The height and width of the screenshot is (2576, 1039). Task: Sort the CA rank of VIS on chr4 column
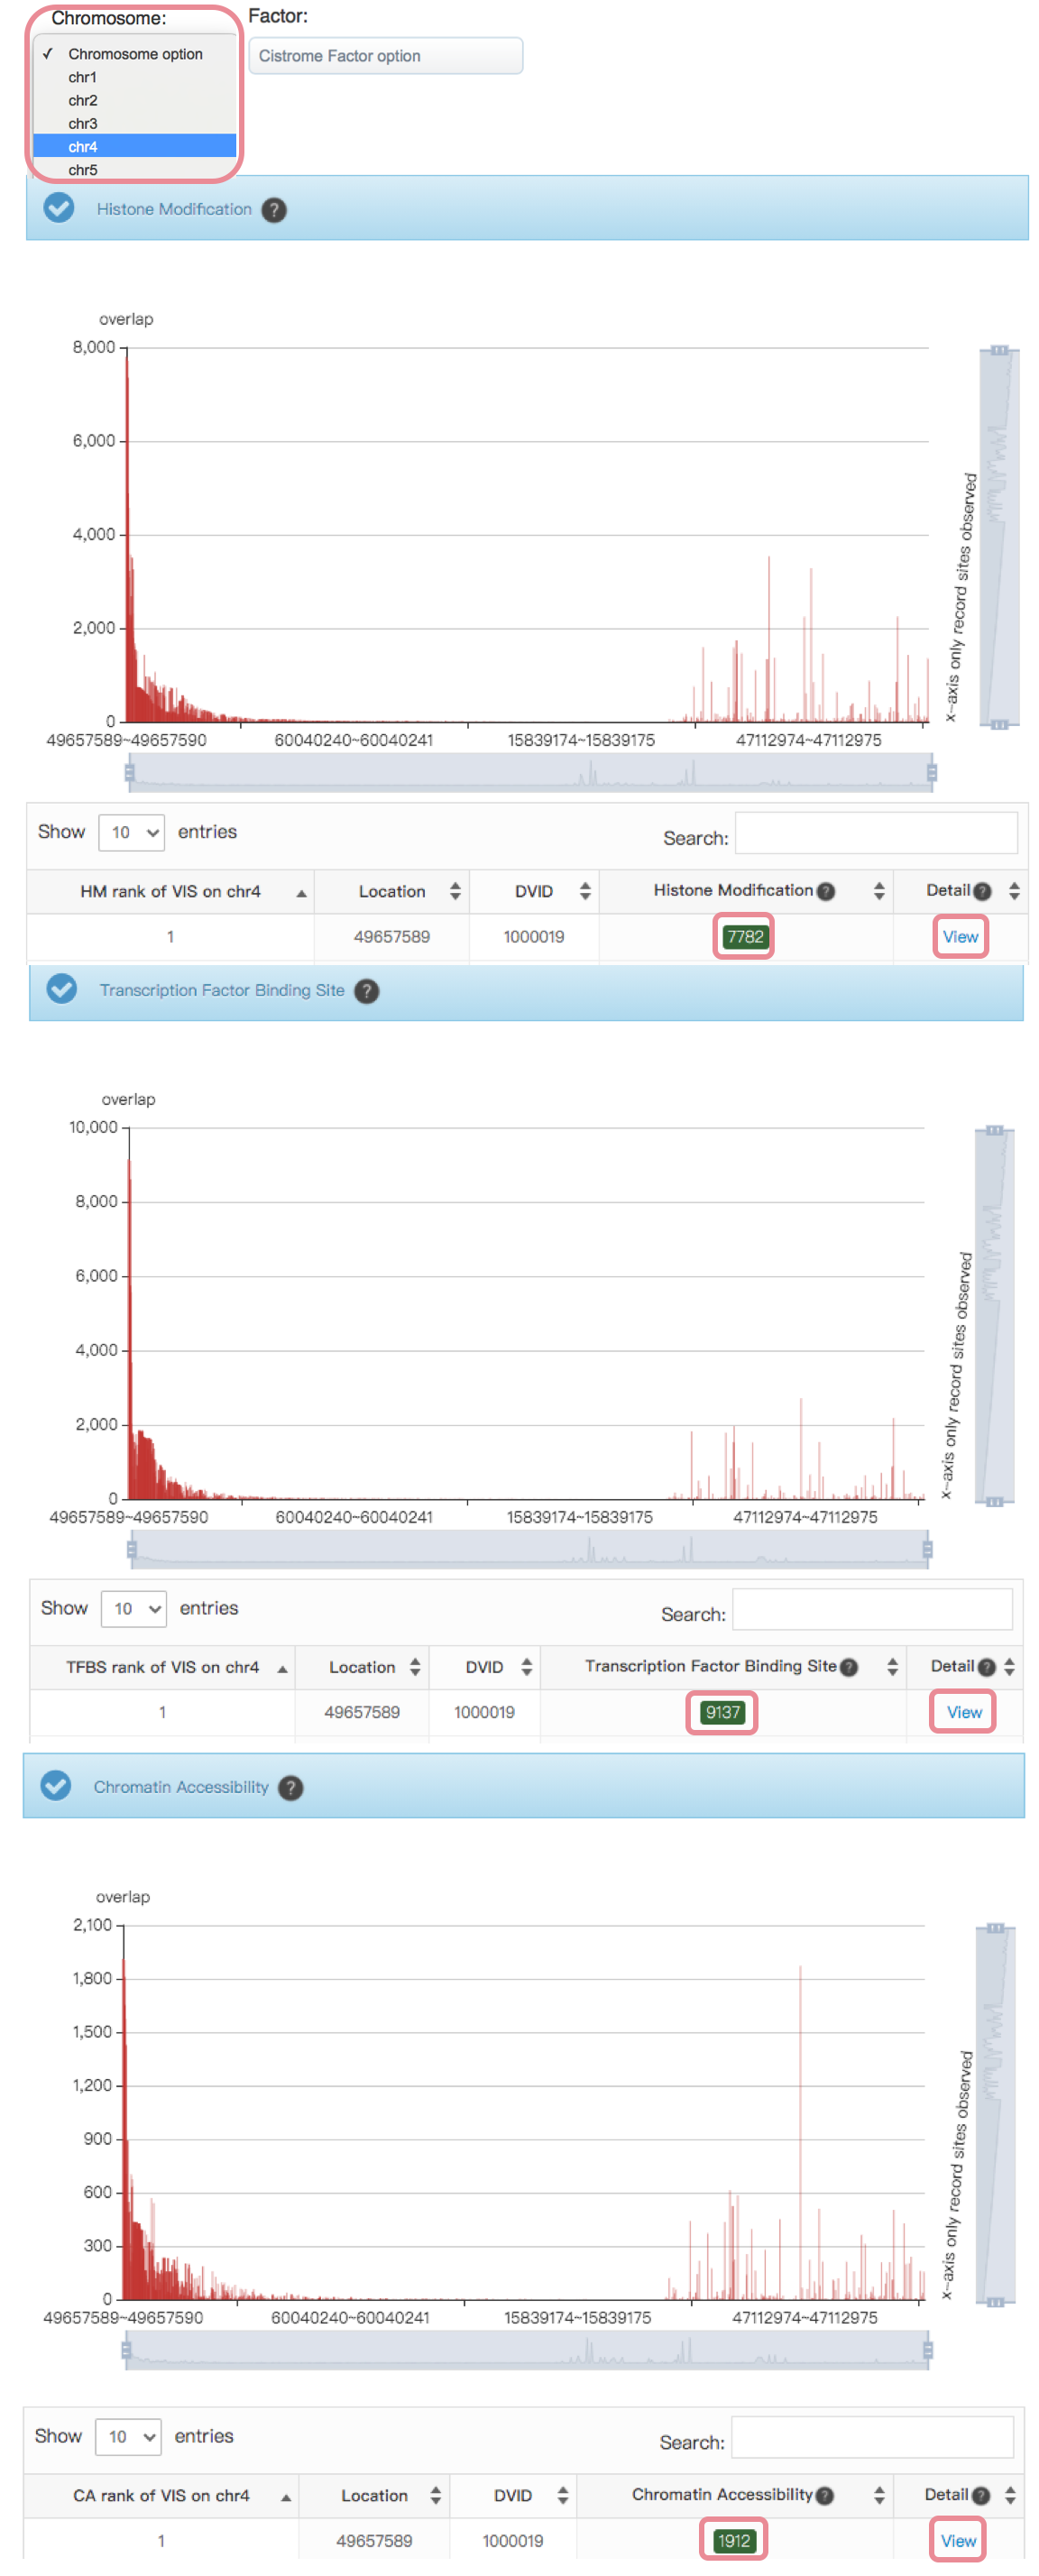pyautogui.click(x=286, y=2497)
